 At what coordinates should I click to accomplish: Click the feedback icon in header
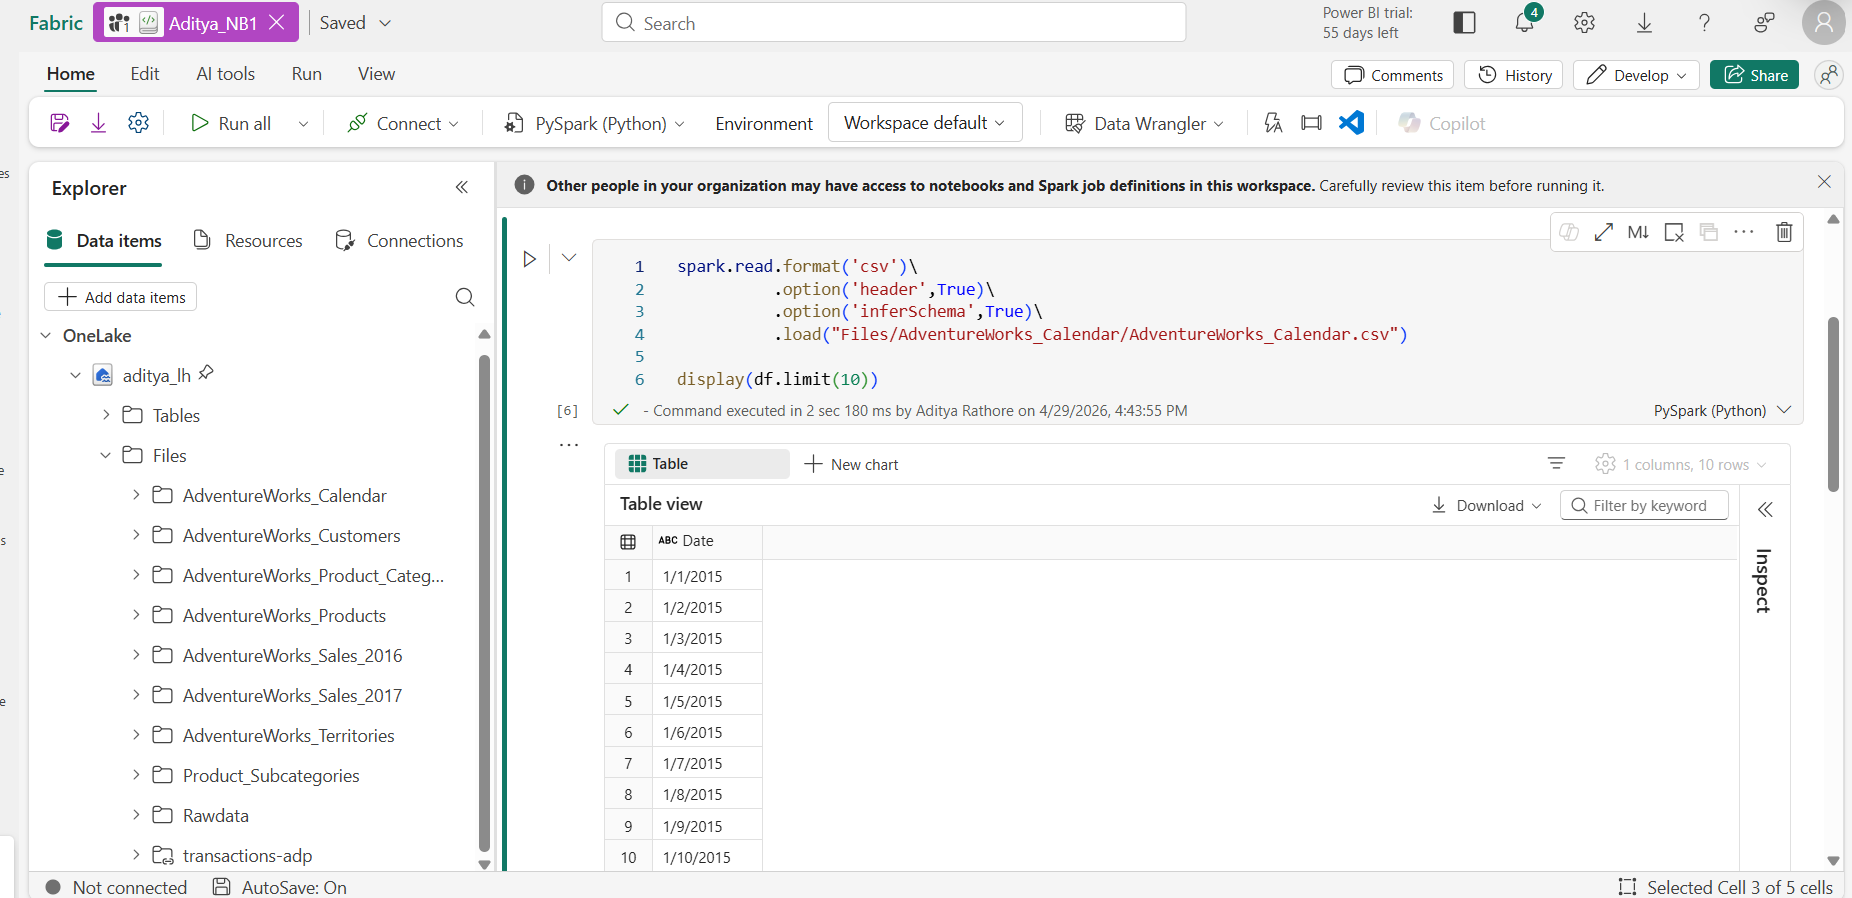[1764, 22]
